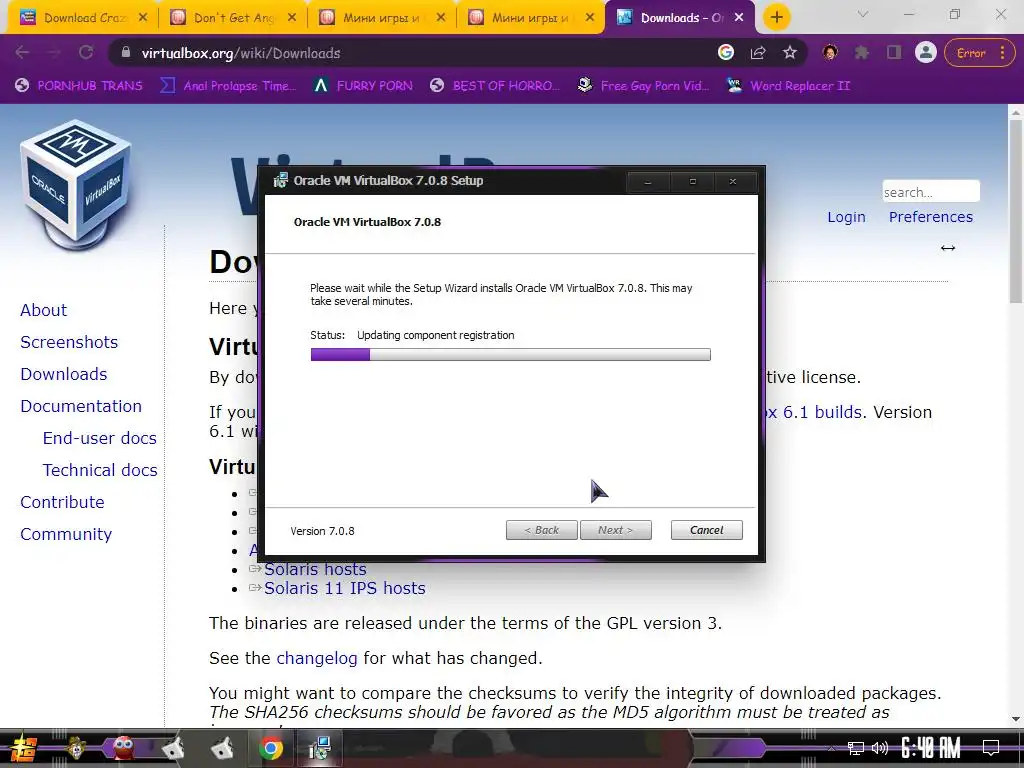1024x768 pixels.
Task: Reload the VirtualBox downloads page
Action: [x=86, y=53]
